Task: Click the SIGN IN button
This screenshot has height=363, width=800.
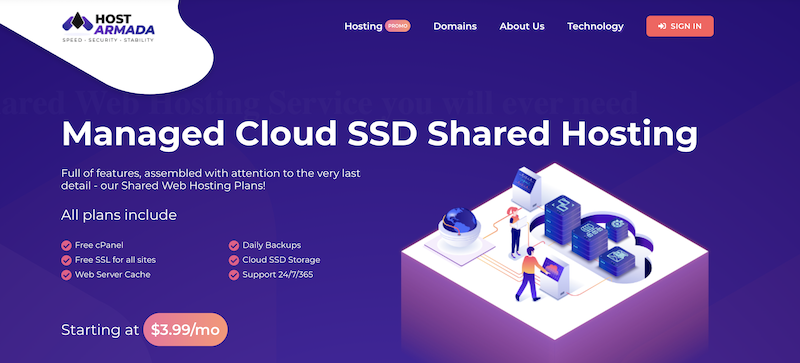Action: (x=680, y=26)
